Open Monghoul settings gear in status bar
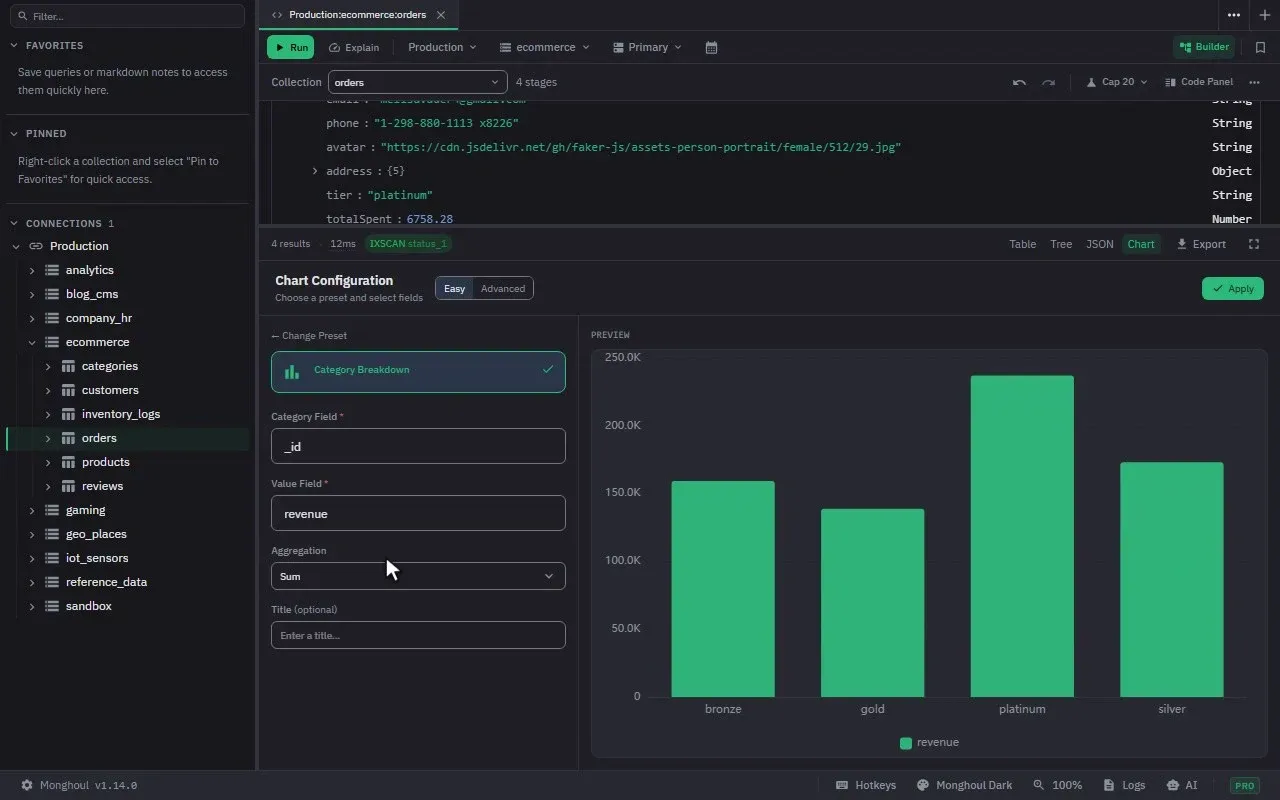The height and width of the screenshot is (800, 1280). [27, 785]
